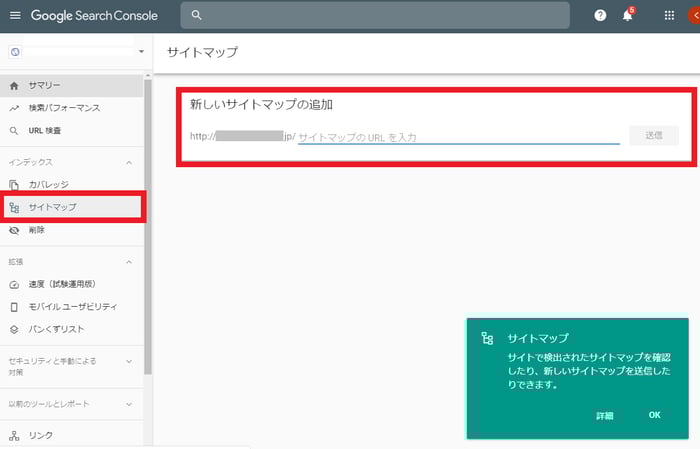Click the speedometer icon beside 速度

(x=14, y=284)
